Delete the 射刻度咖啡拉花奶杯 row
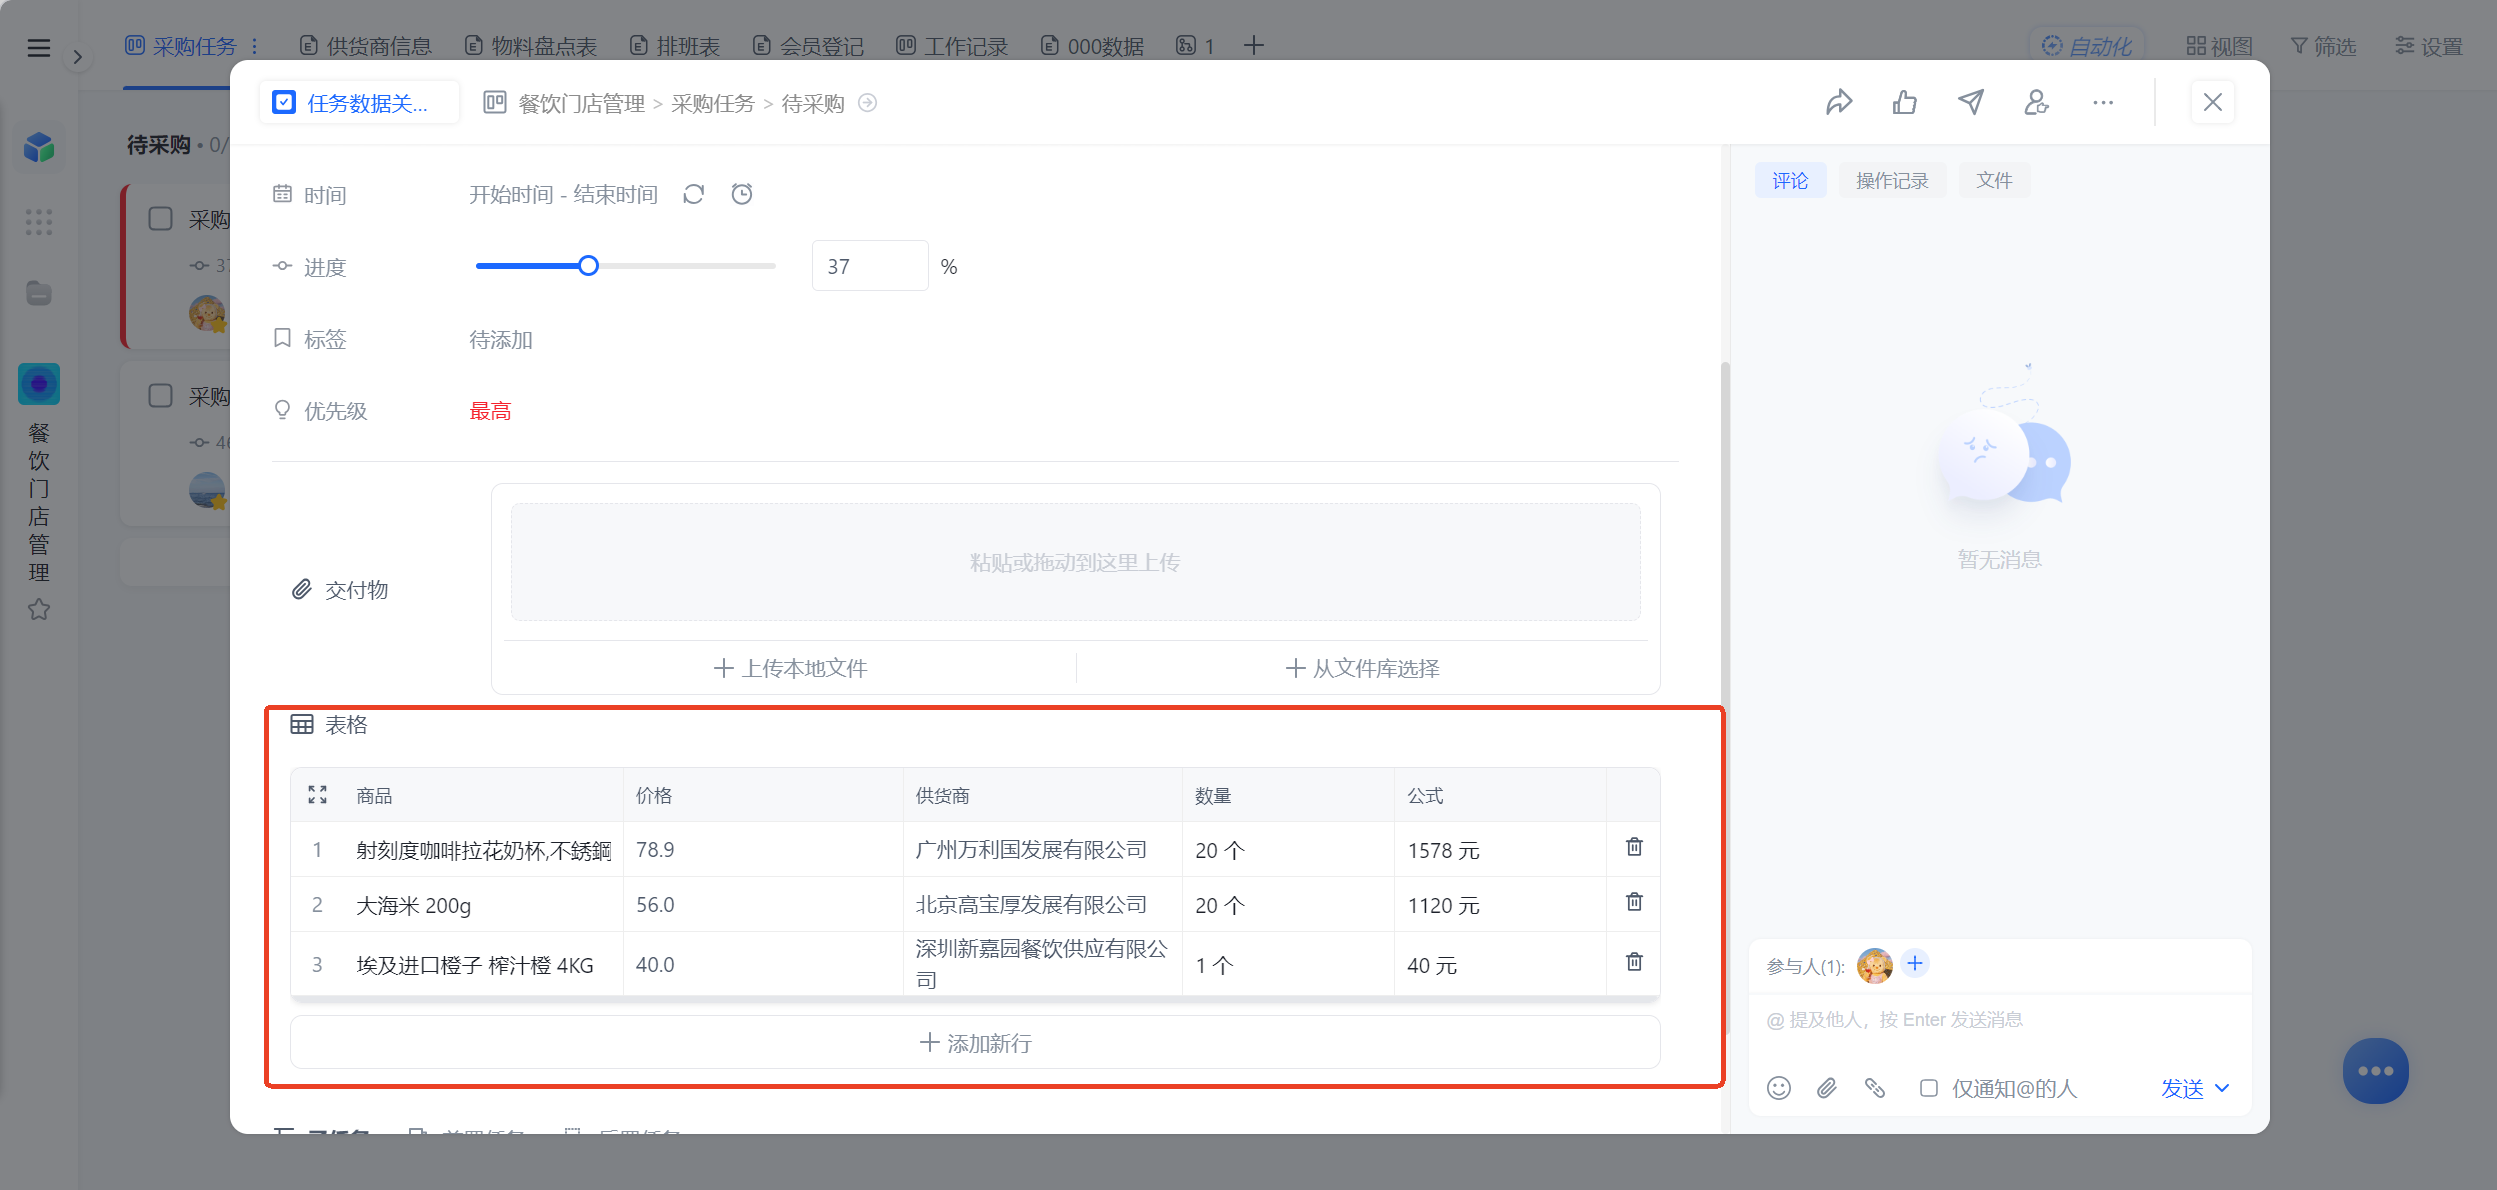This screenshot has width=2497, height=1190. pos(1634,847)
